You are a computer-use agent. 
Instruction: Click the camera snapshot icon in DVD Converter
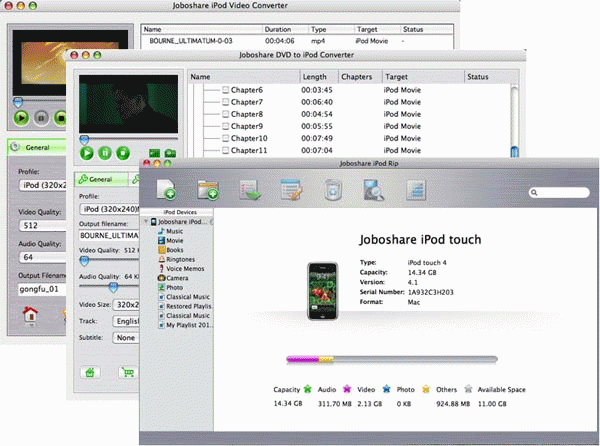pos(170,153)
